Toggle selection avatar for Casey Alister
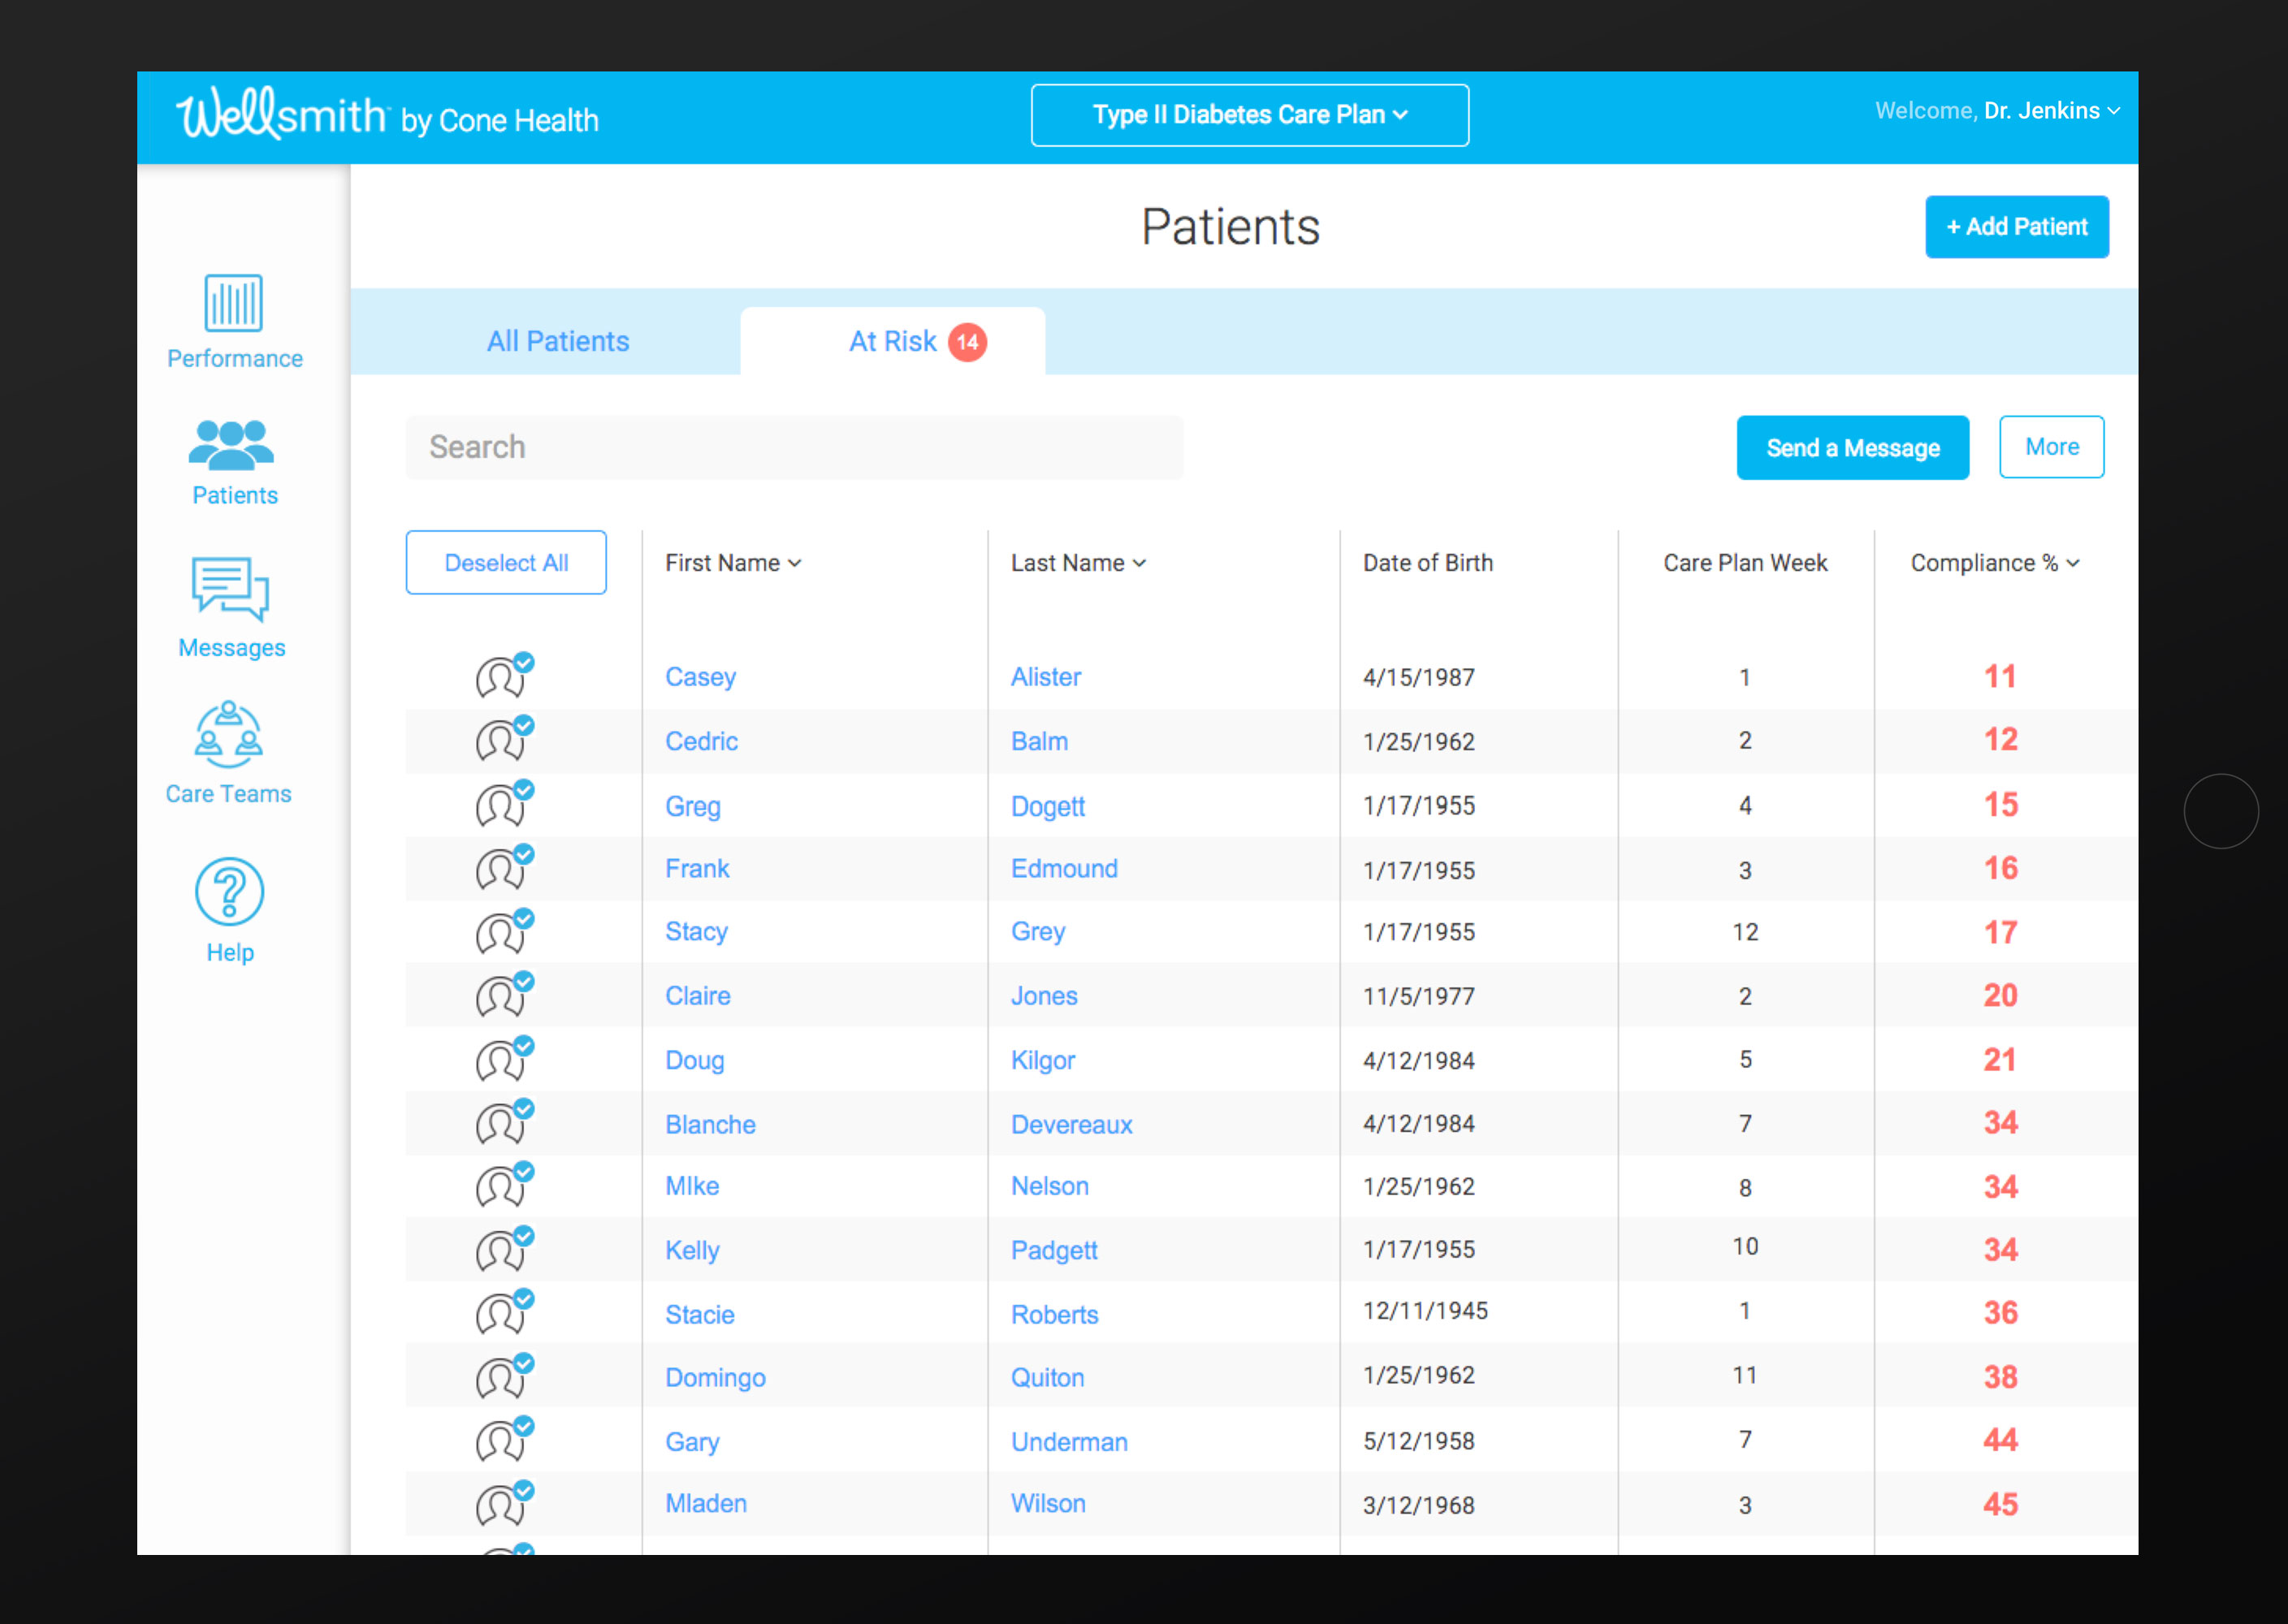Screen dimensions: 2288x1624 point(505,676)
